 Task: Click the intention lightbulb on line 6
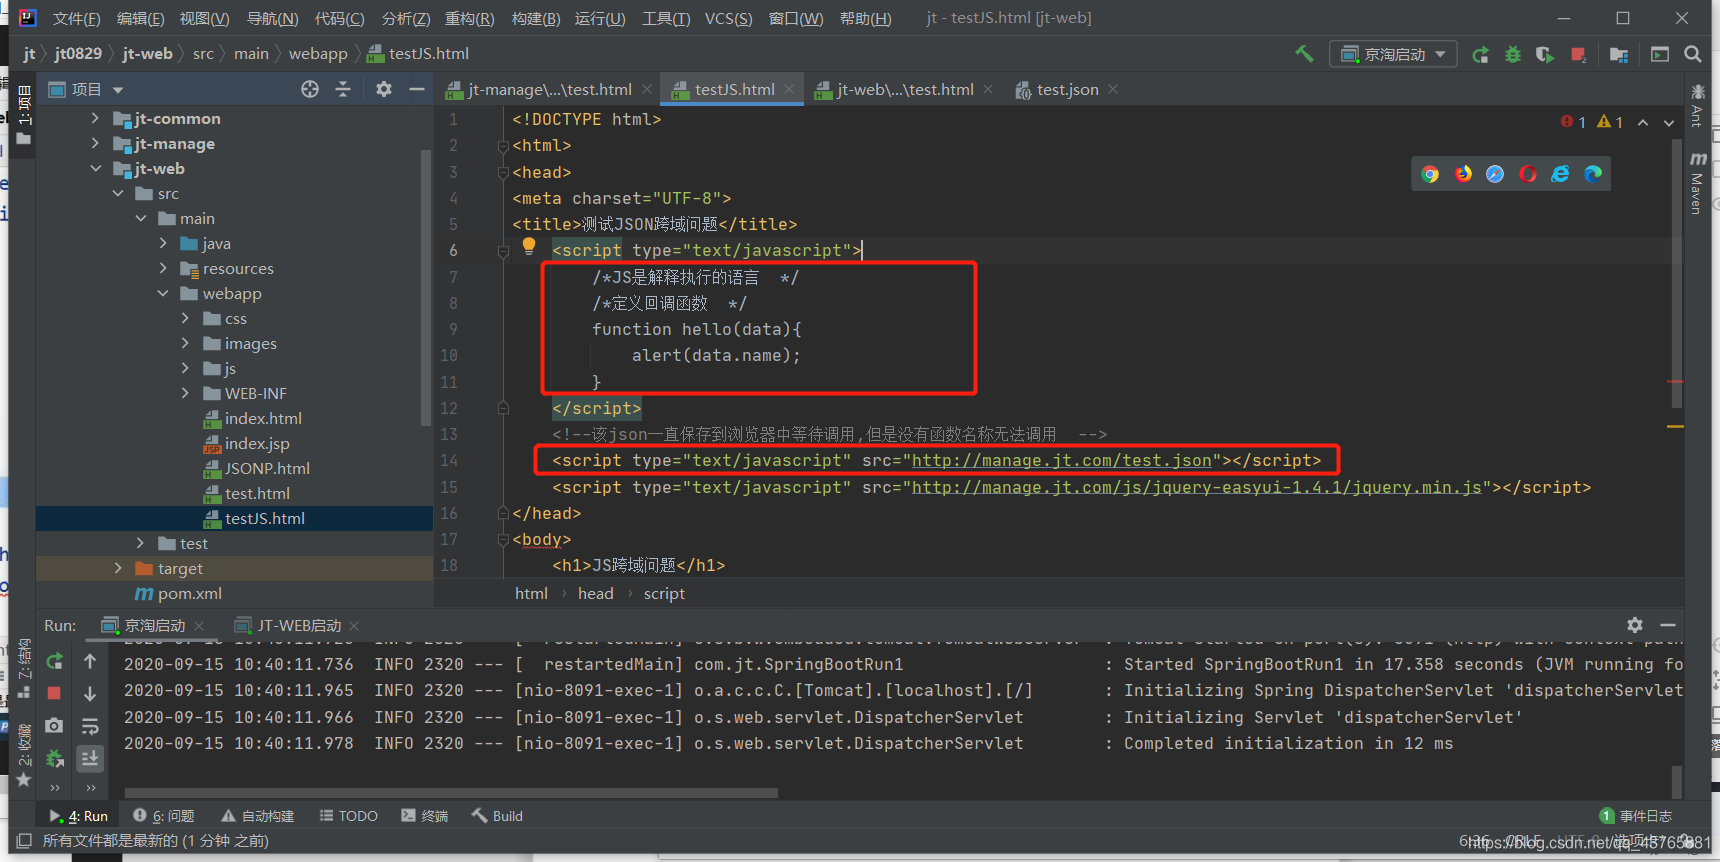pos(529,245)
